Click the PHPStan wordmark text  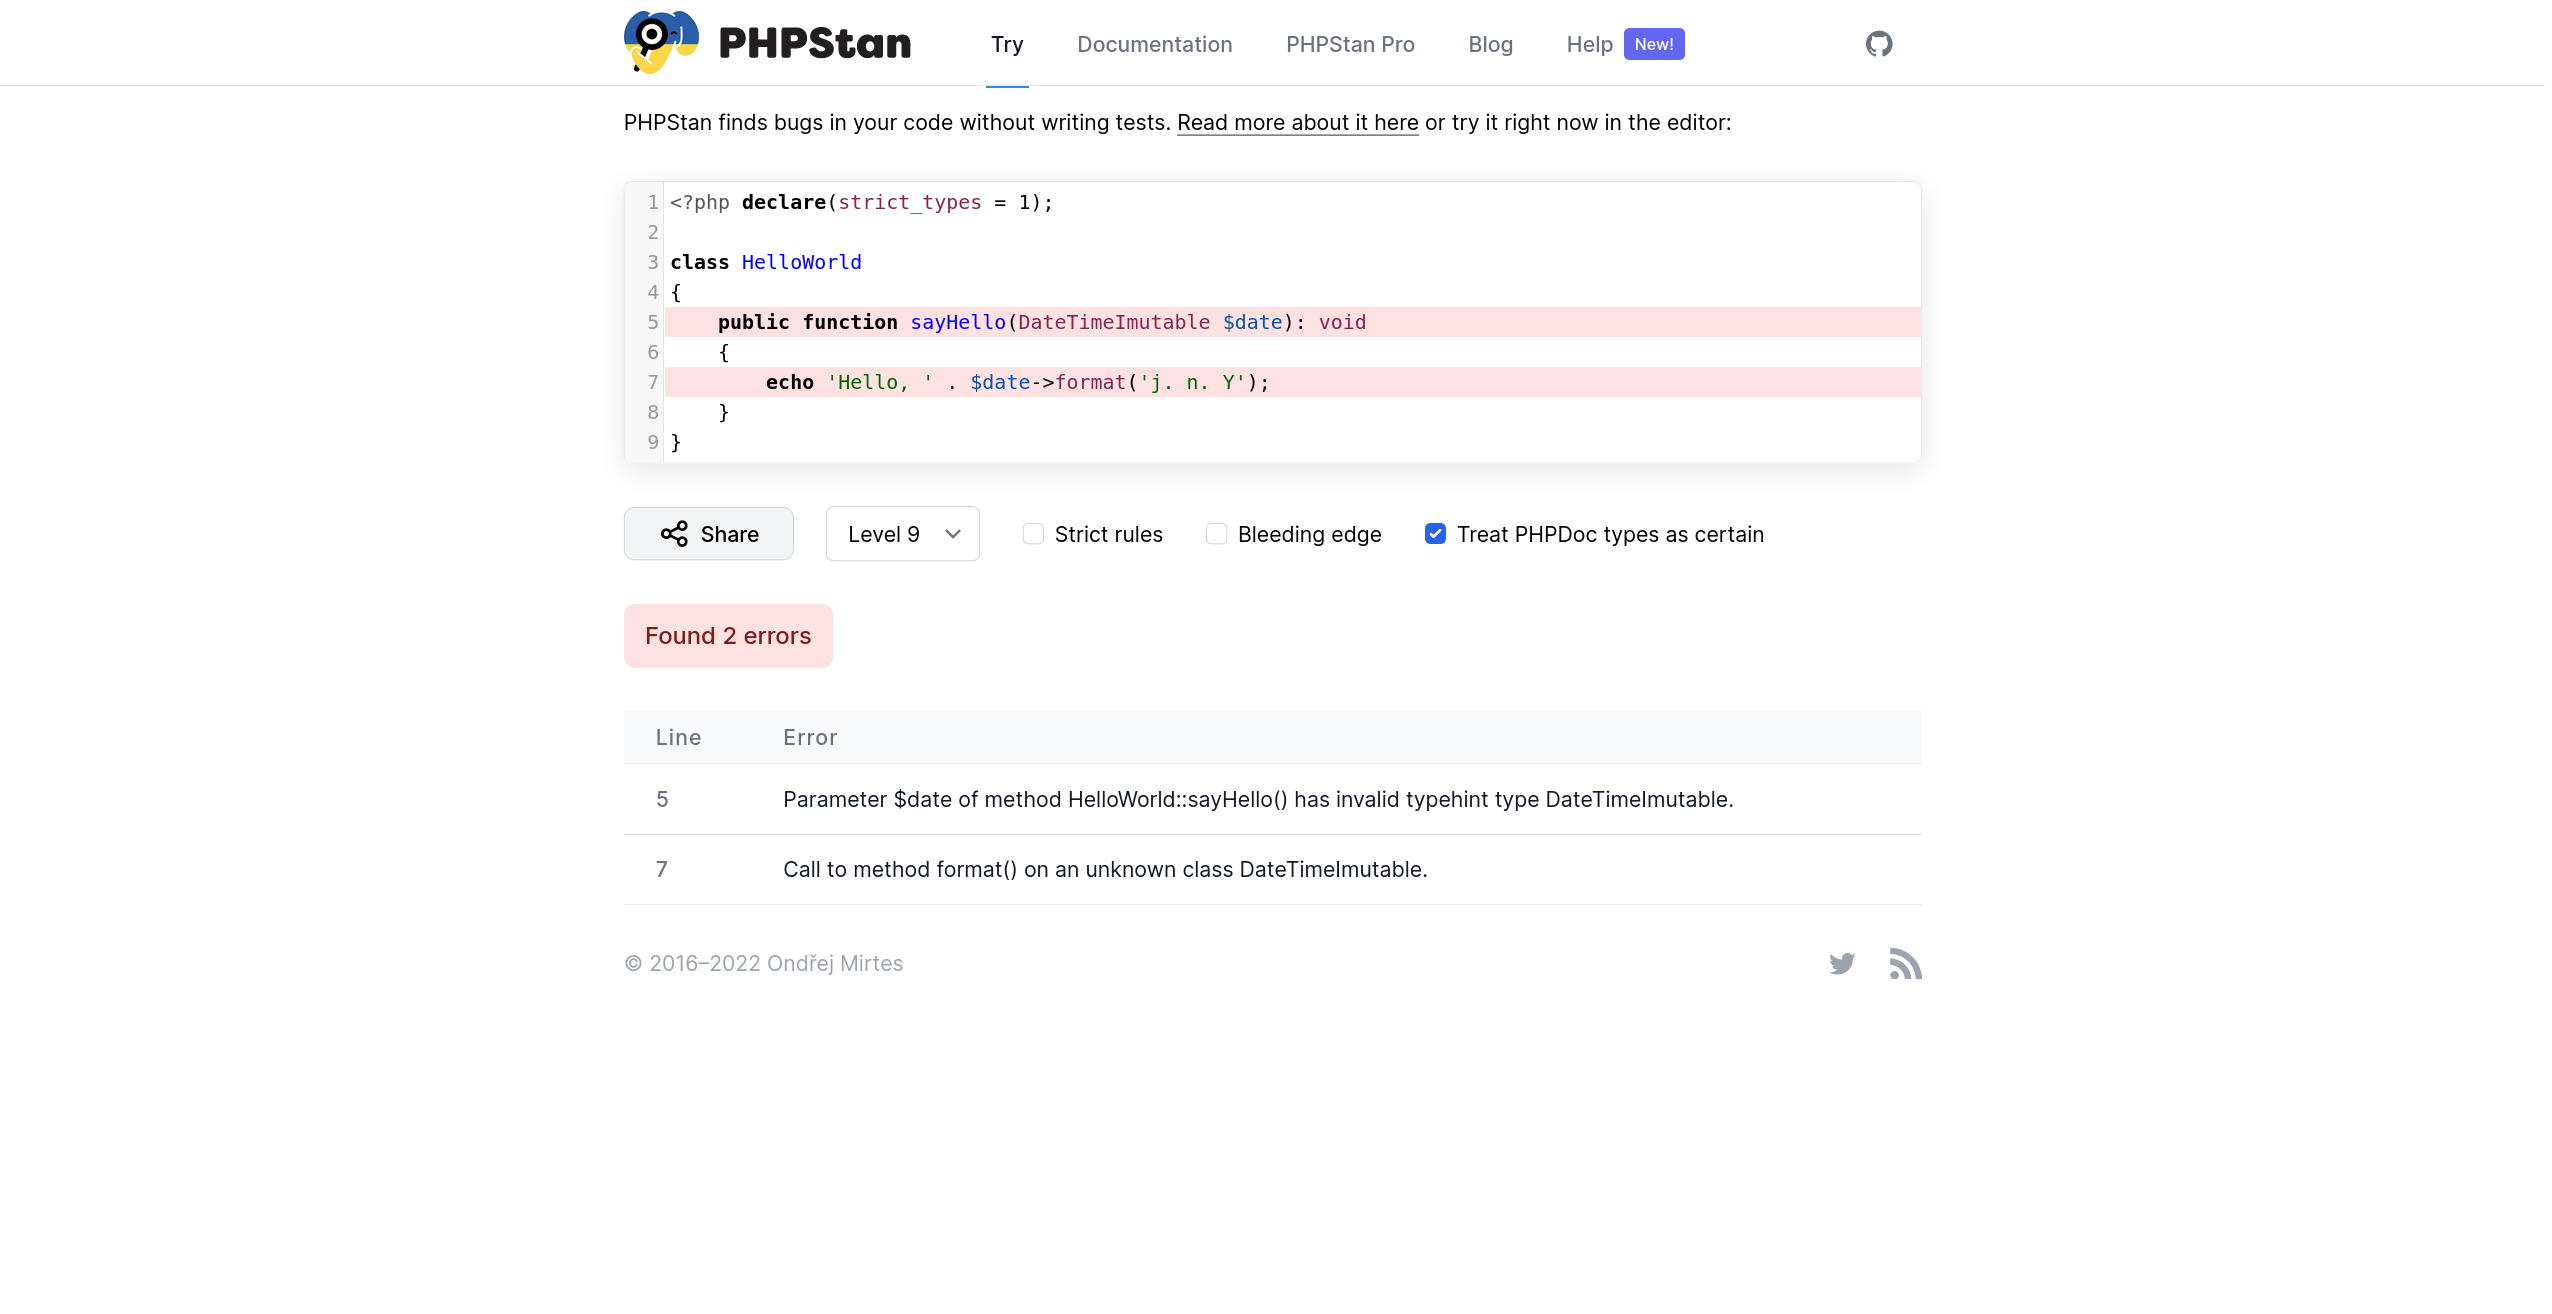[815, 43]
